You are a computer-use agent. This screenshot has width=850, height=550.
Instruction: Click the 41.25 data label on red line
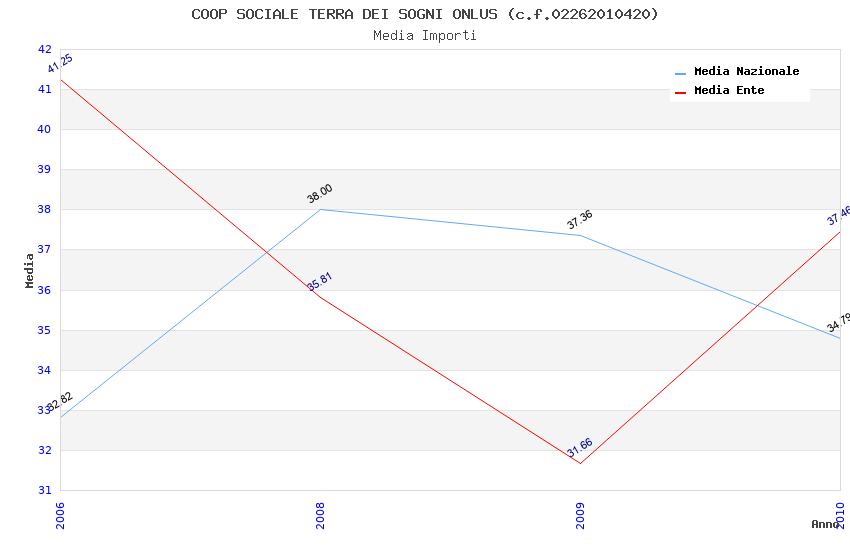tap(60, 64)
